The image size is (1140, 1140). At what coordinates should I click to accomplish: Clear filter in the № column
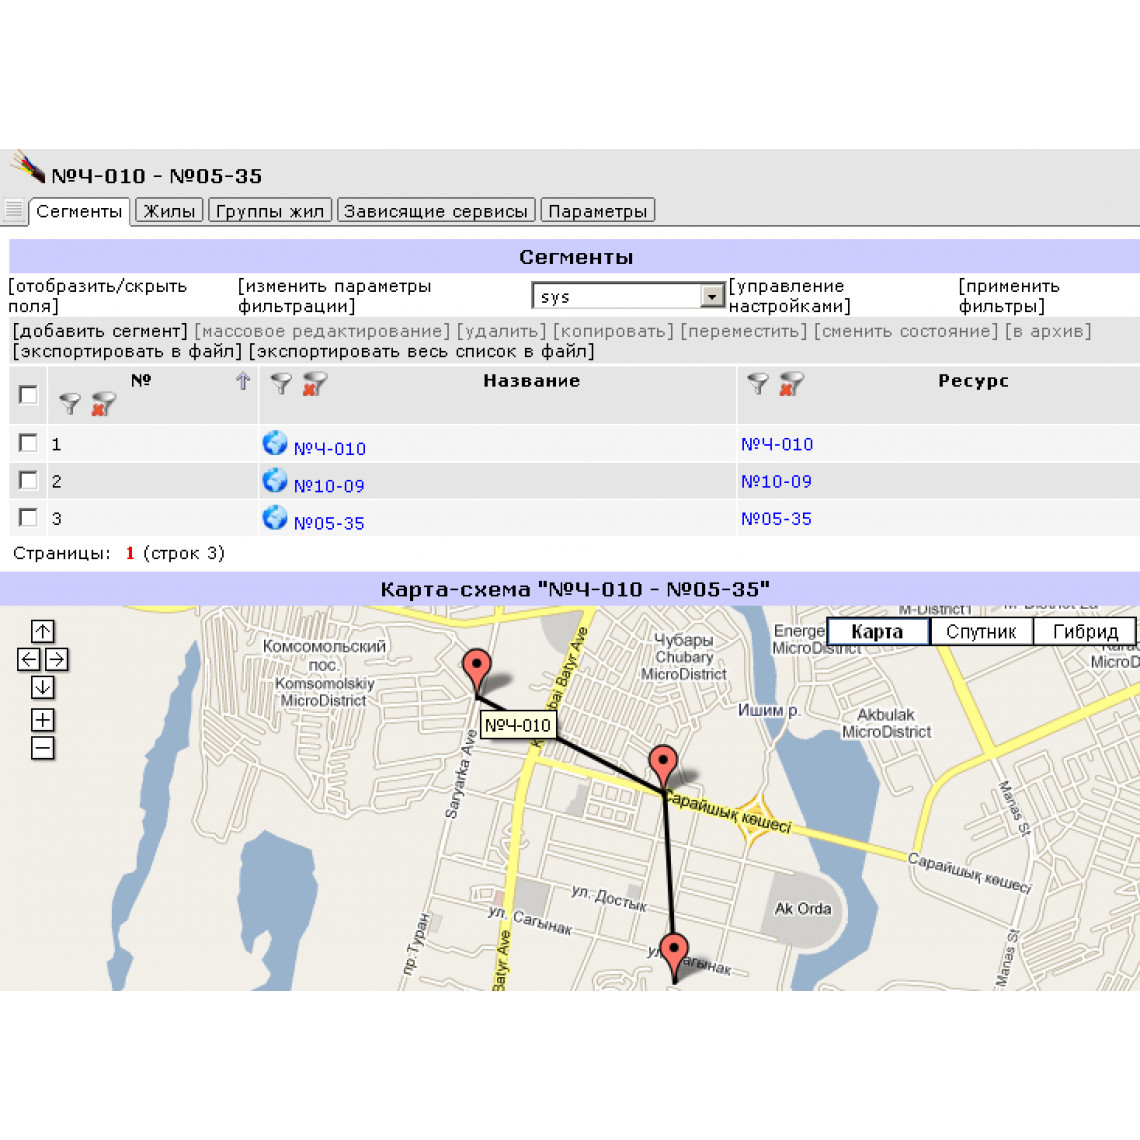103,404
